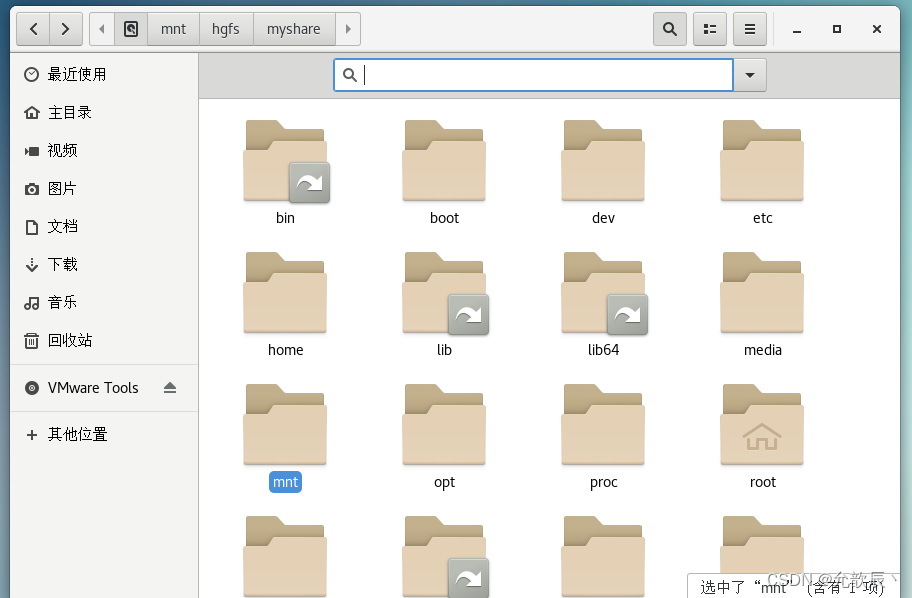
Task: Select the etc folder icon
Action: coord(762,161)
